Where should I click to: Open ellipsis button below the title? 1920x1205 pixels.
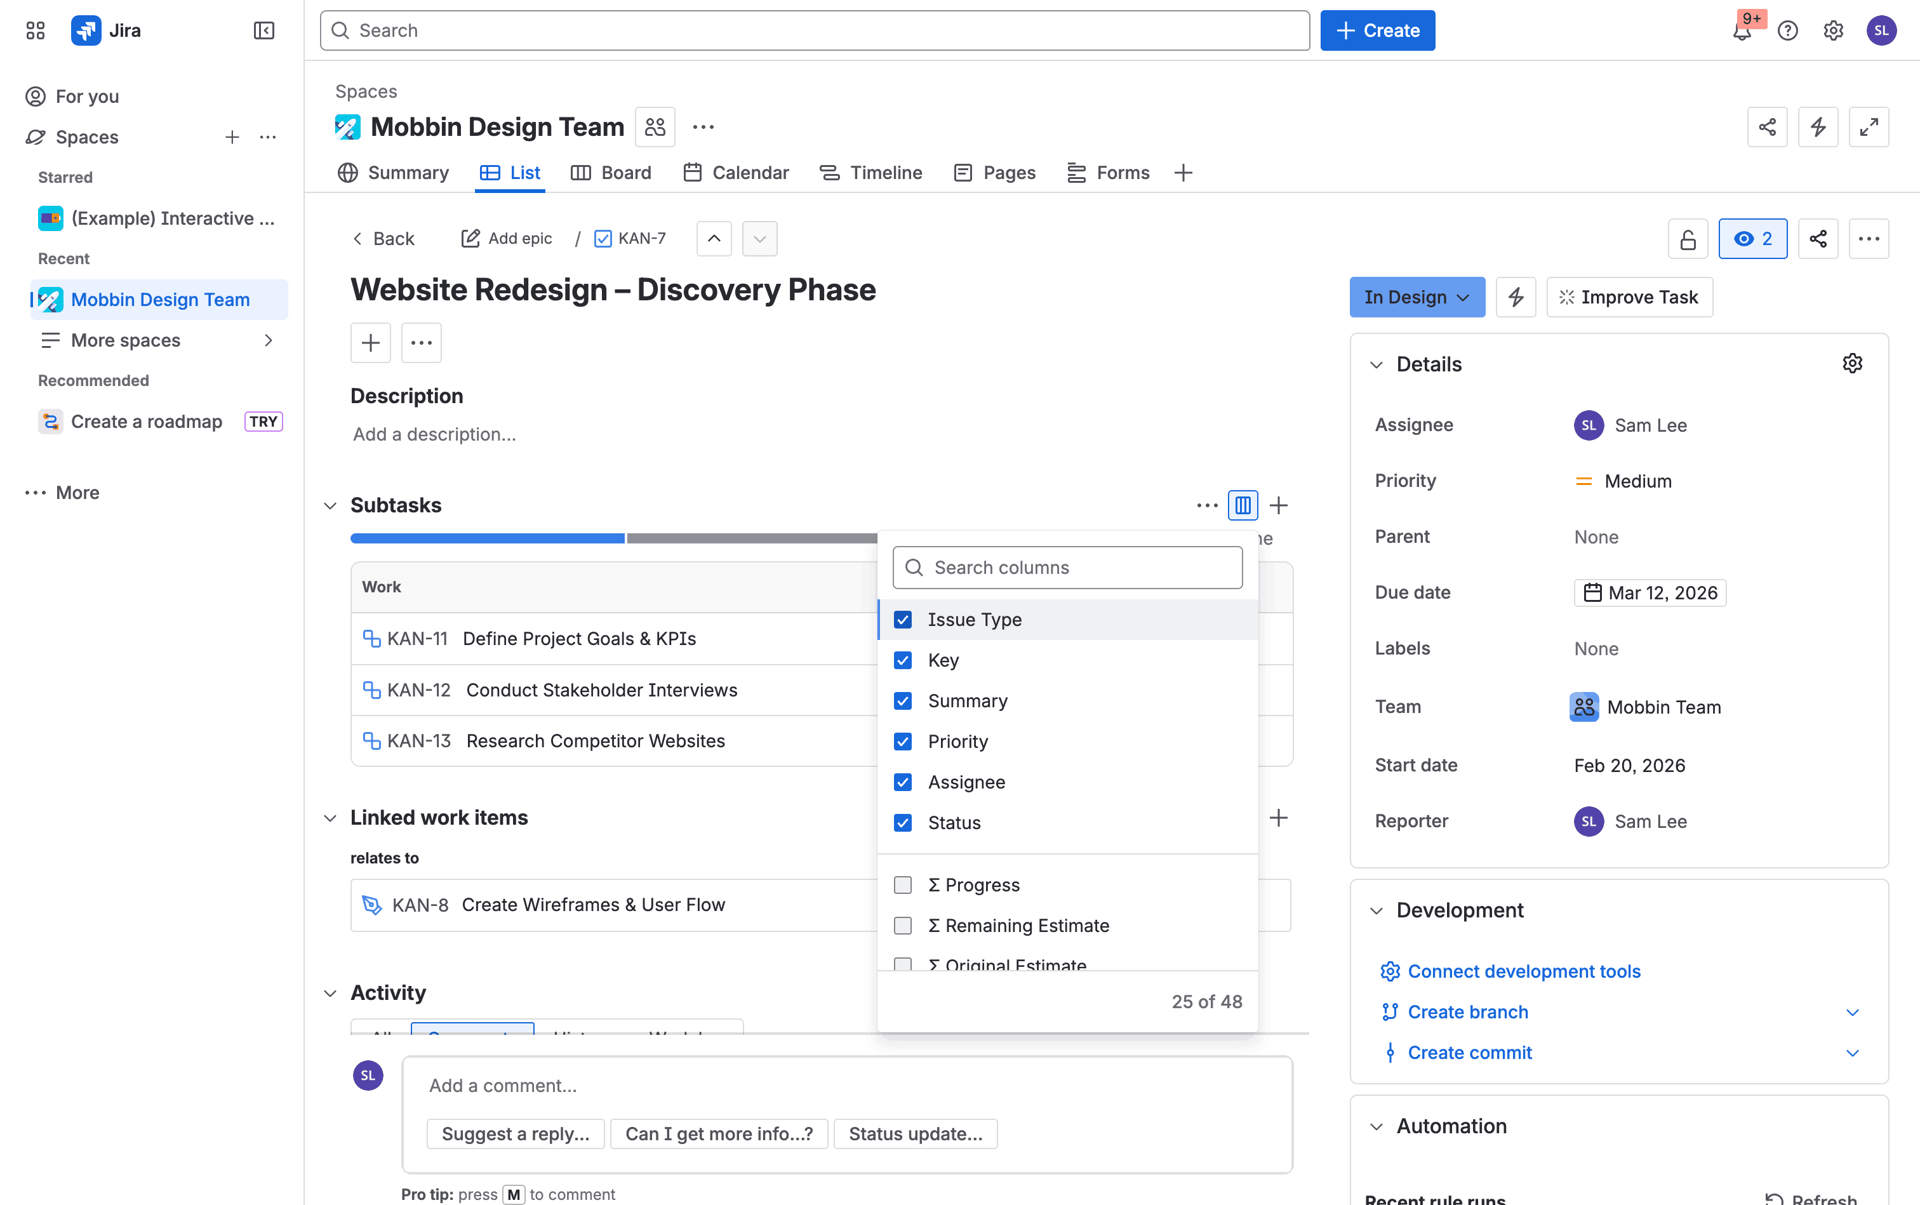tap(421, 343)
